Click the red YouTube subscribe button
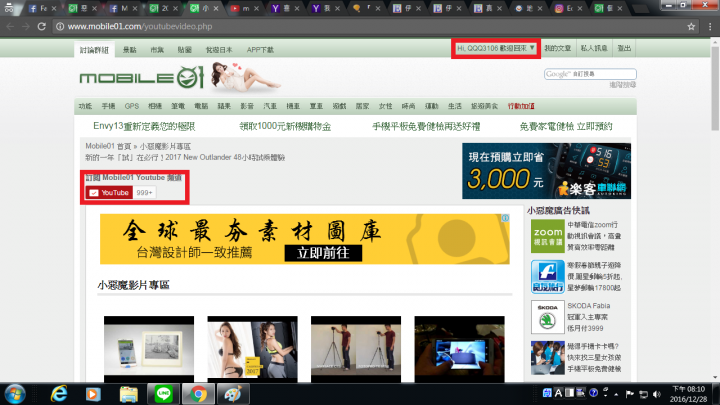Screen dimensions: 720x405 tap(109, 192)
